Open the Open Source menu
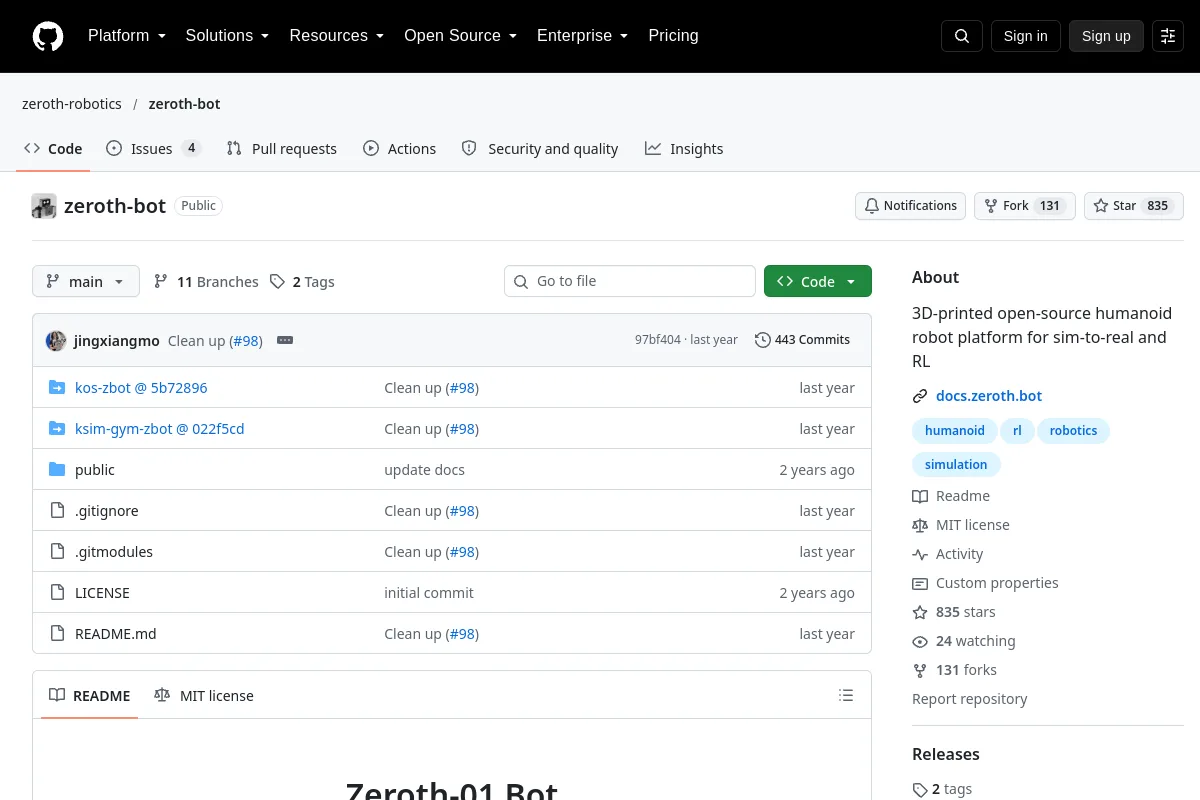 tap(460, 36)
